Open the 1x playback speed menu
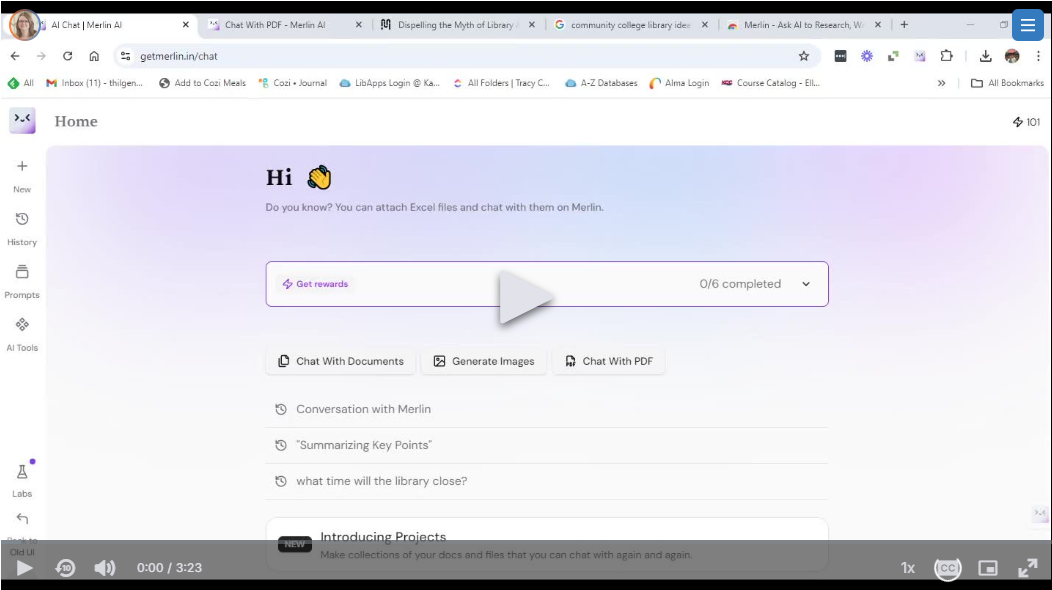 tap(908, 568)
